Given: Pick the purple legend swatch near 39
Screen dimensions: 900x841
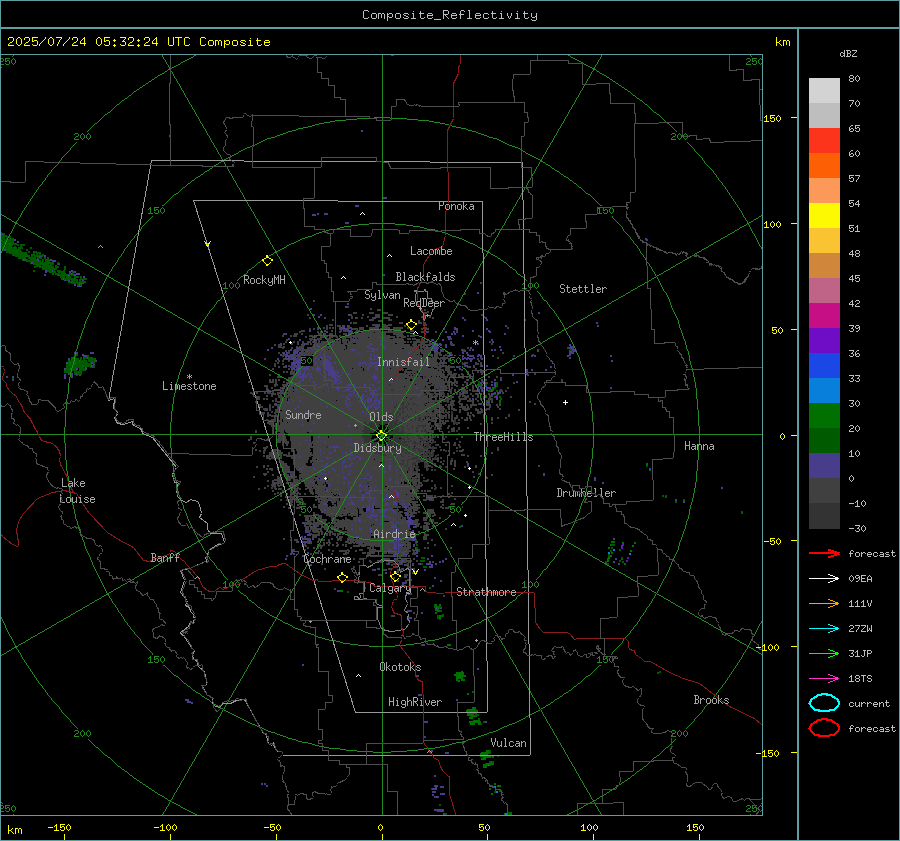Looking at the screenshot, I should tap(824, 340).
